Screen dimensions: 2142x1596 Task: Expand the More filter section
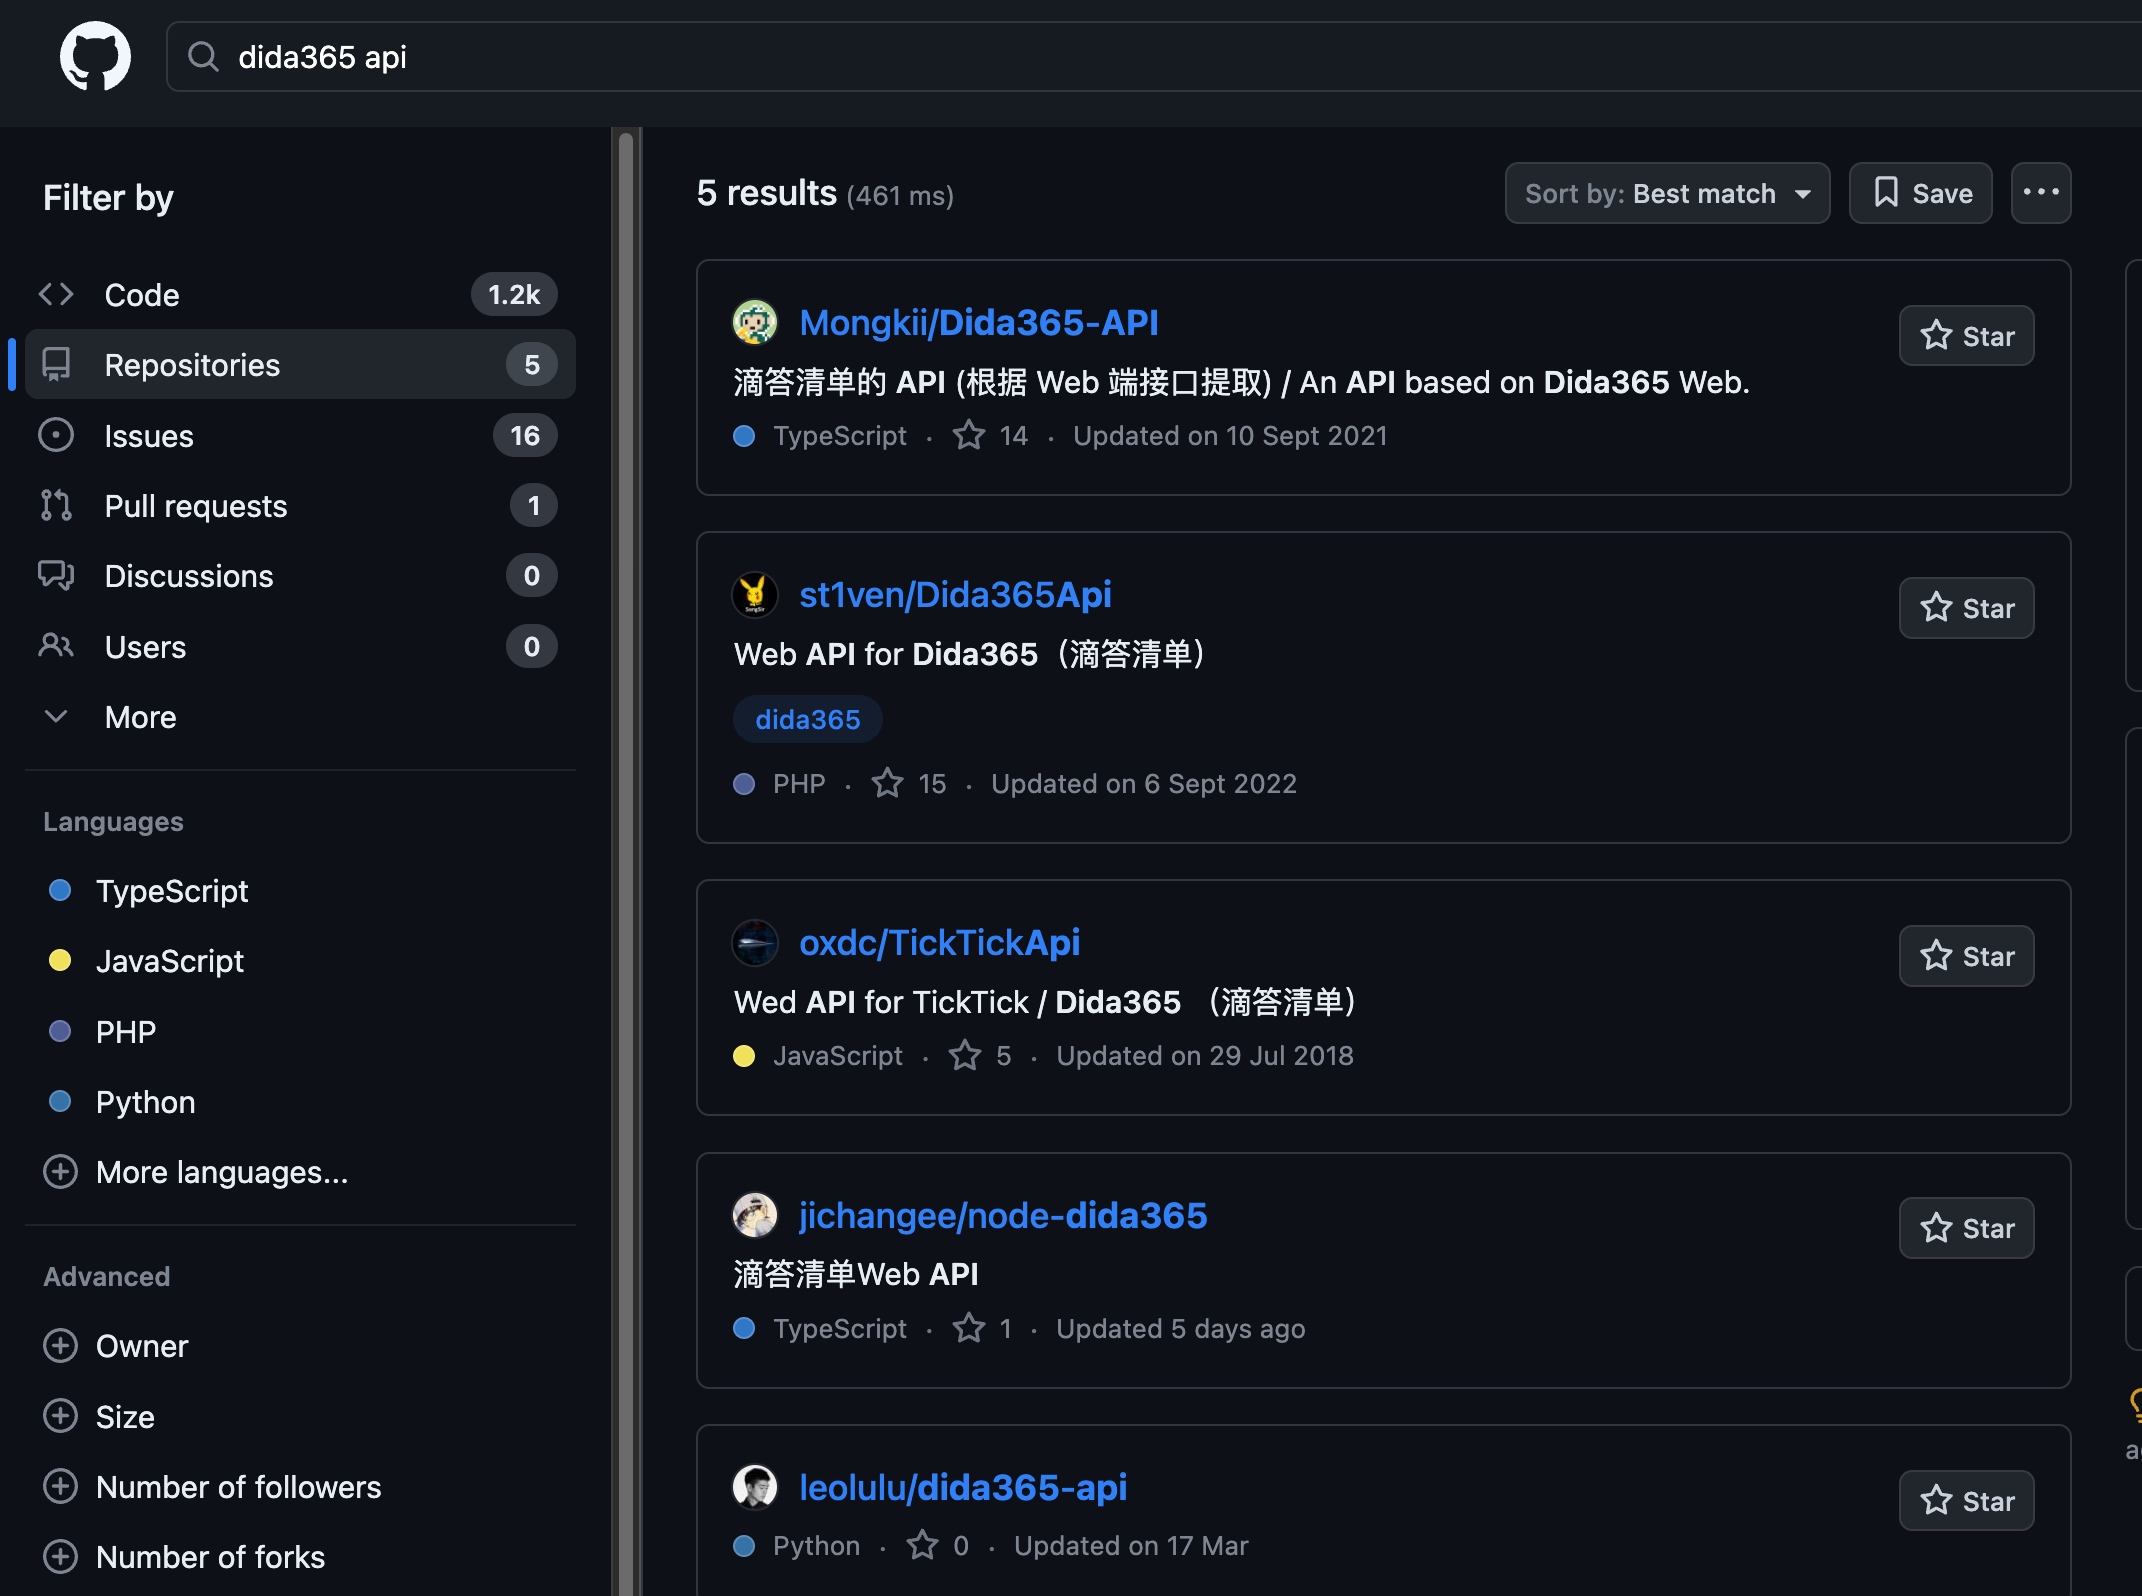coord(140,717)
